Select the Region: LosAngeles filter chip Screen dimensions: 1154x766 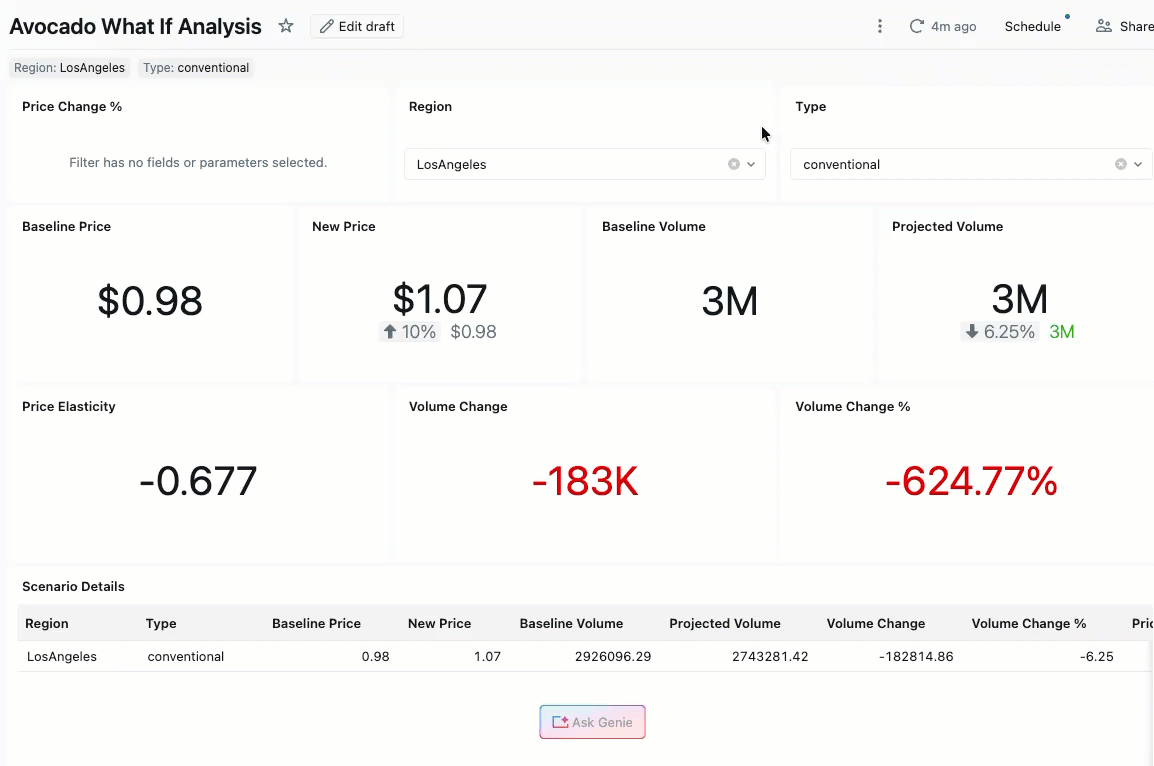(68, 67)
